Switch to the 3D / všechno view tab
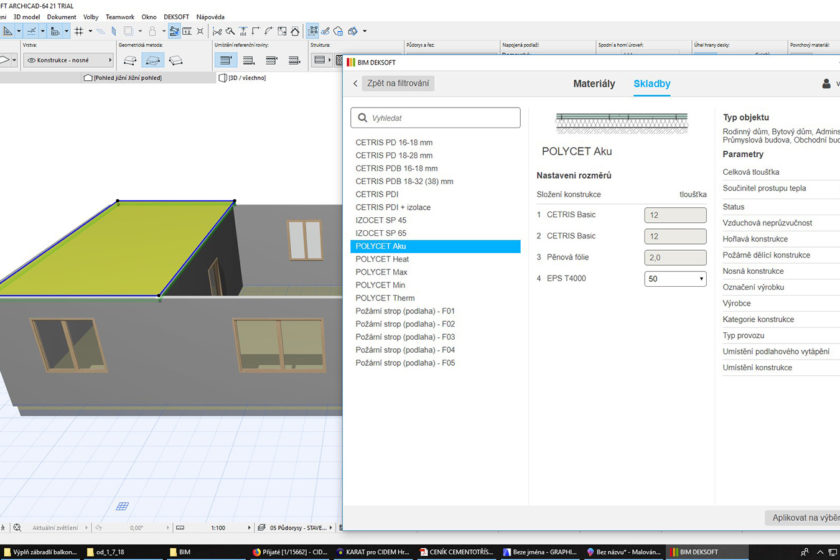840x560 pixels. 243,78
